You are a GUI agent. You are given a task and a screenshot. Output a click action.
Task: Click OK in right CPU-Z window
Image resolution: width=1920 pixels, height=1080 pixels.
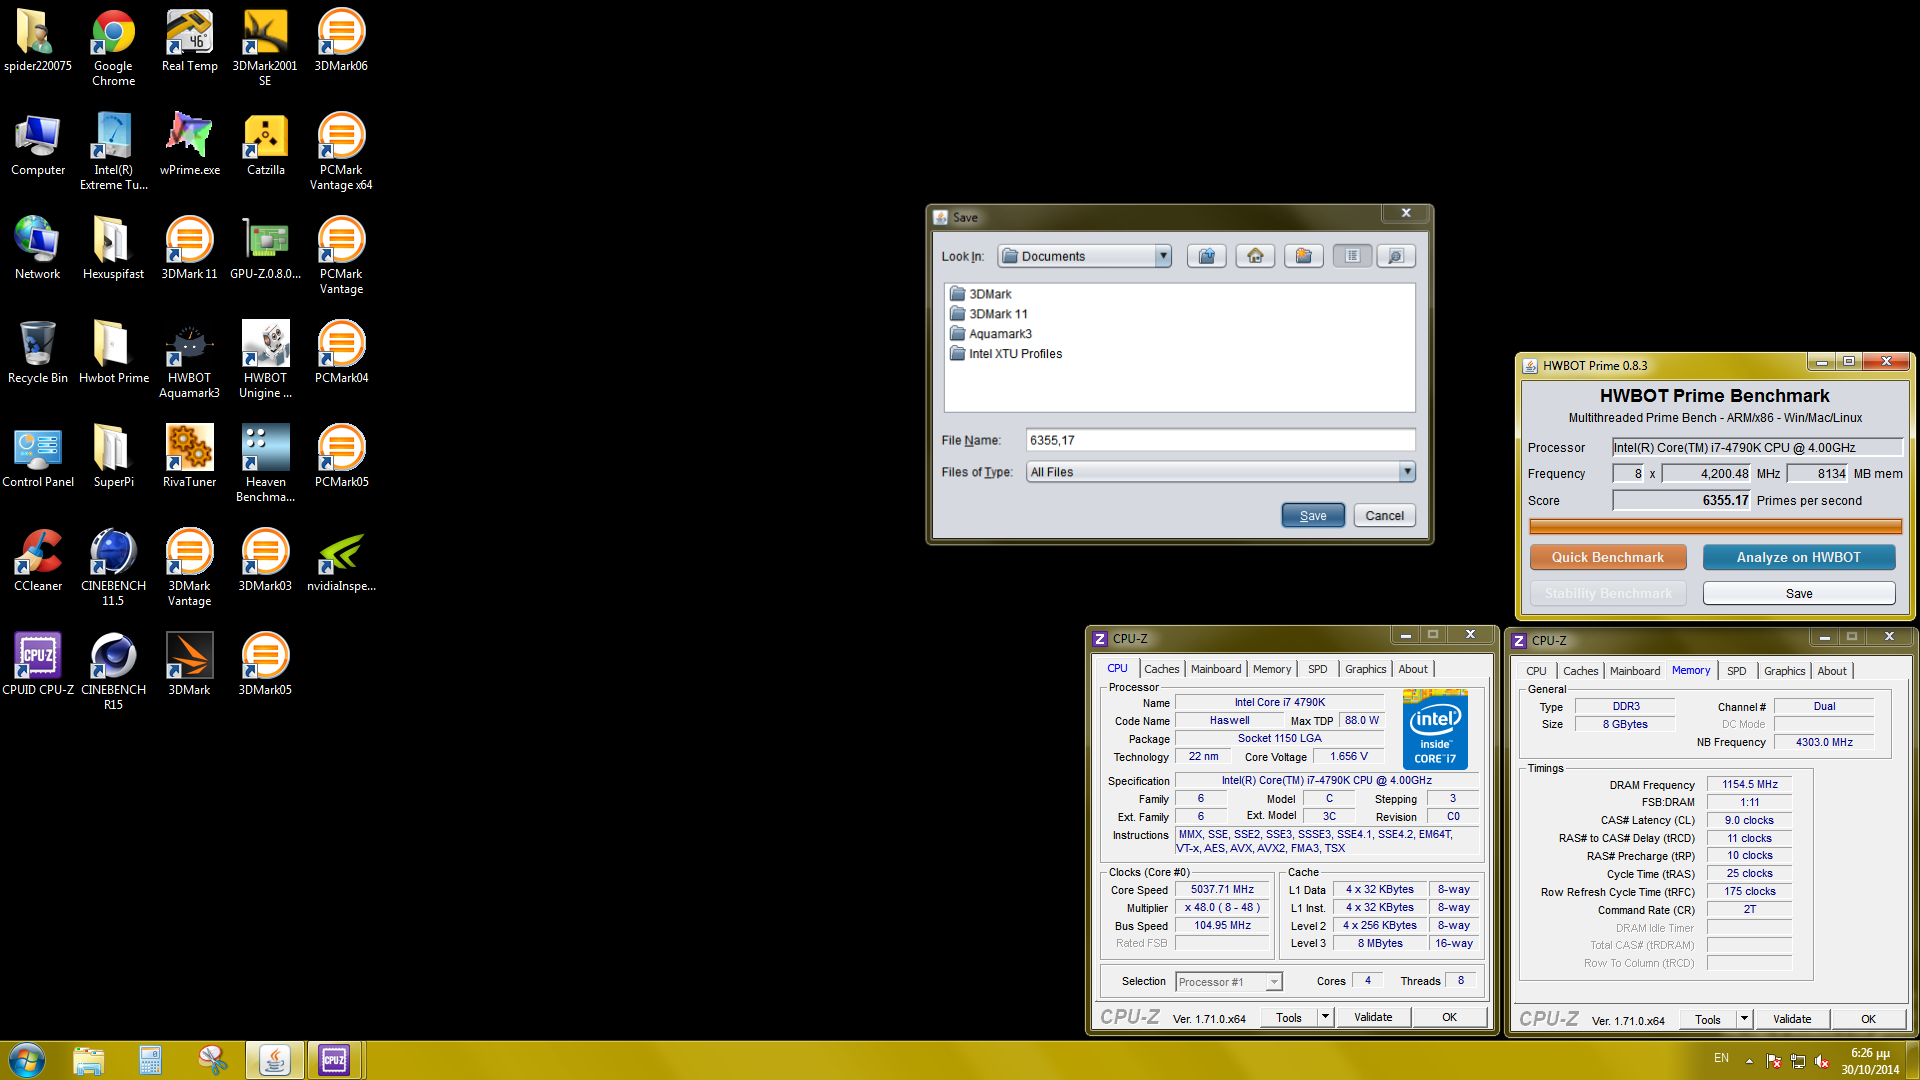point(1868,1019)
